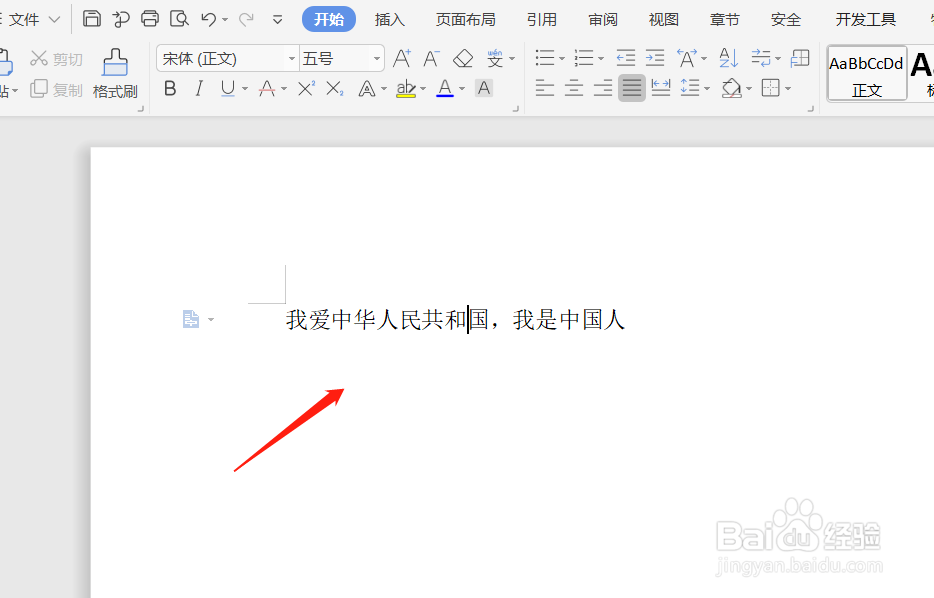The width and height of the screenshot is (934, 598).
Task: Click the Print icon
Action: pyautogui.click(x=150, y=18)
